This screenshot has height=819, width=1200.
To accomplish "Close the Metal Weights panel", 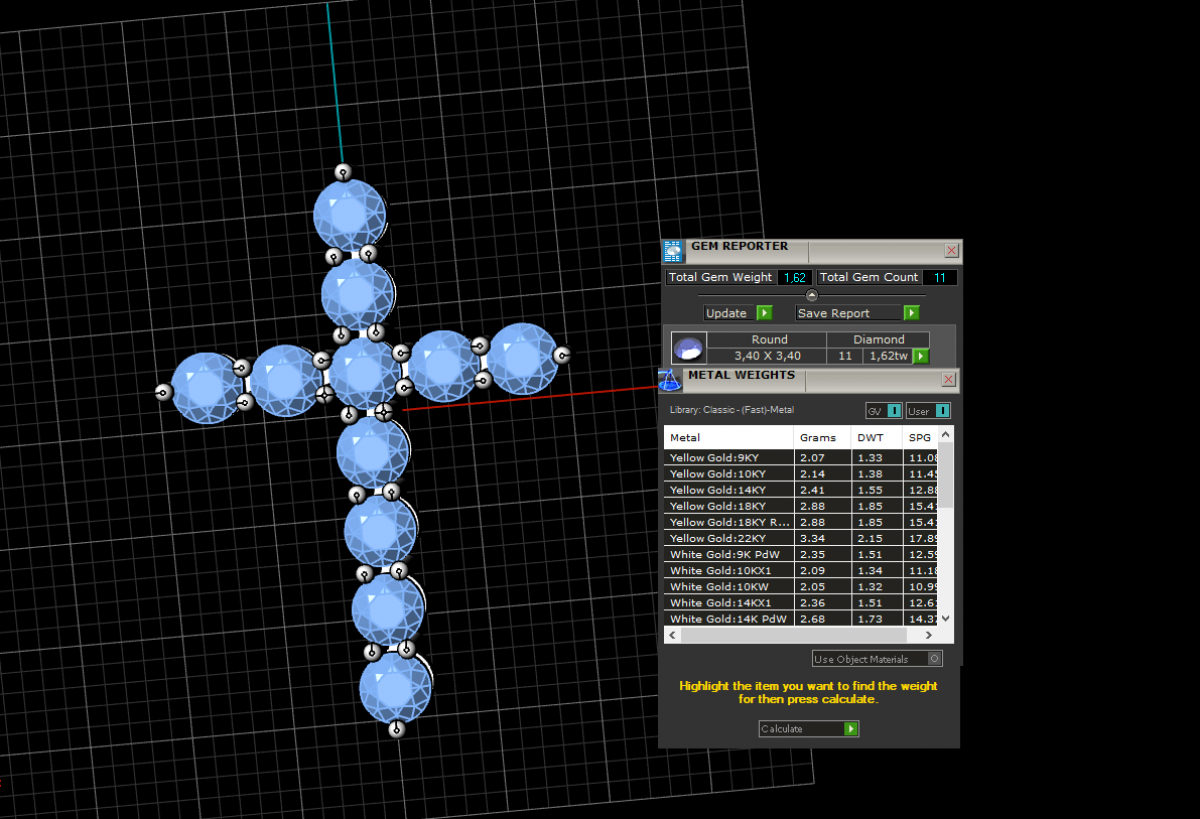I will 948,380.
